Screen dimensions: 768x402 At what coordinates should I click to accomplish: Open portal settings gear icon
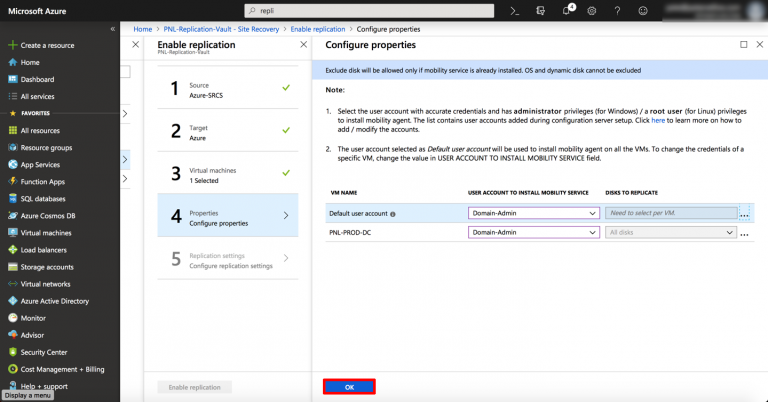point(592,11)
